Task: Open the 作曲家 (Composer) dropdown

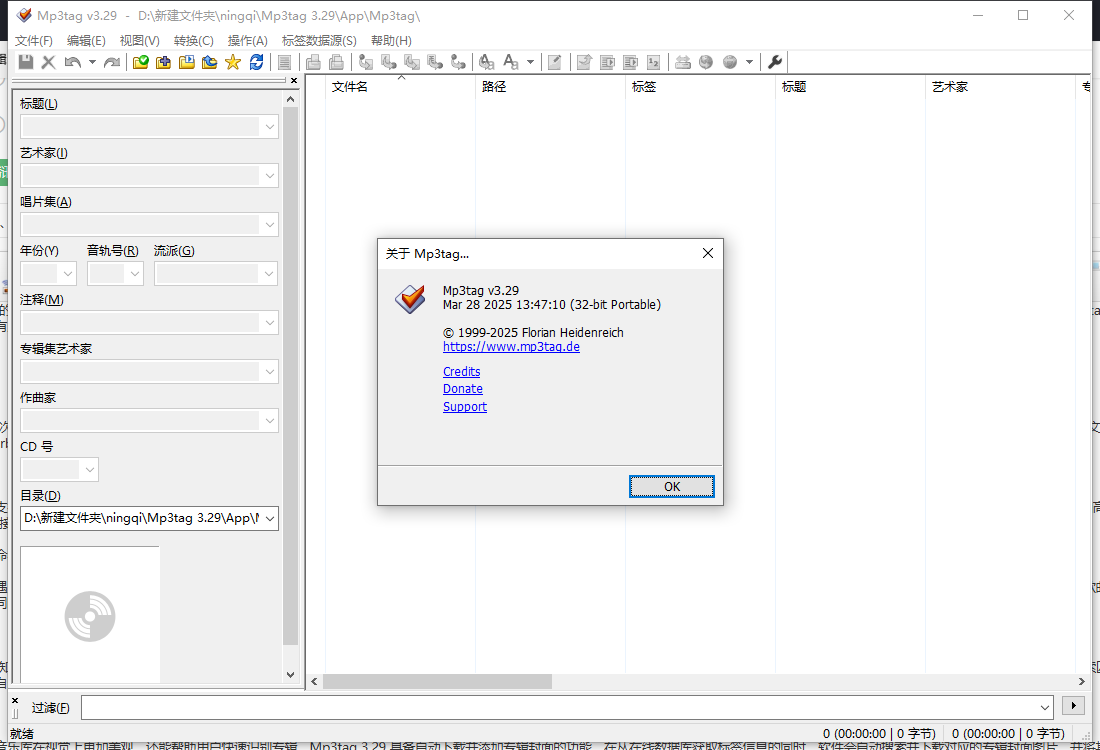Action: click(269, 421)
